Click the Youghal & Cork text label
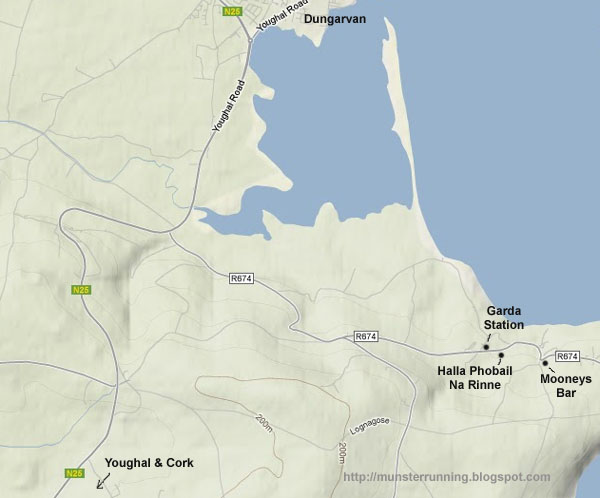 point(149,463)
